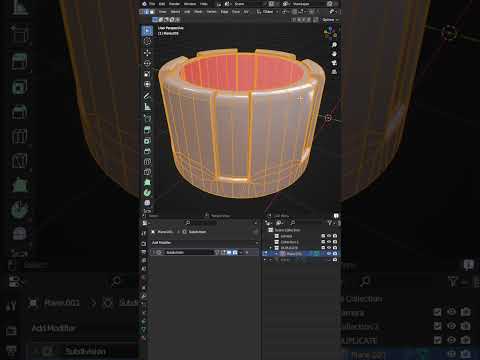Viewport: 480px width, 360px height.
Task: Select the Inset Faces tool
Action: [147, 141]
